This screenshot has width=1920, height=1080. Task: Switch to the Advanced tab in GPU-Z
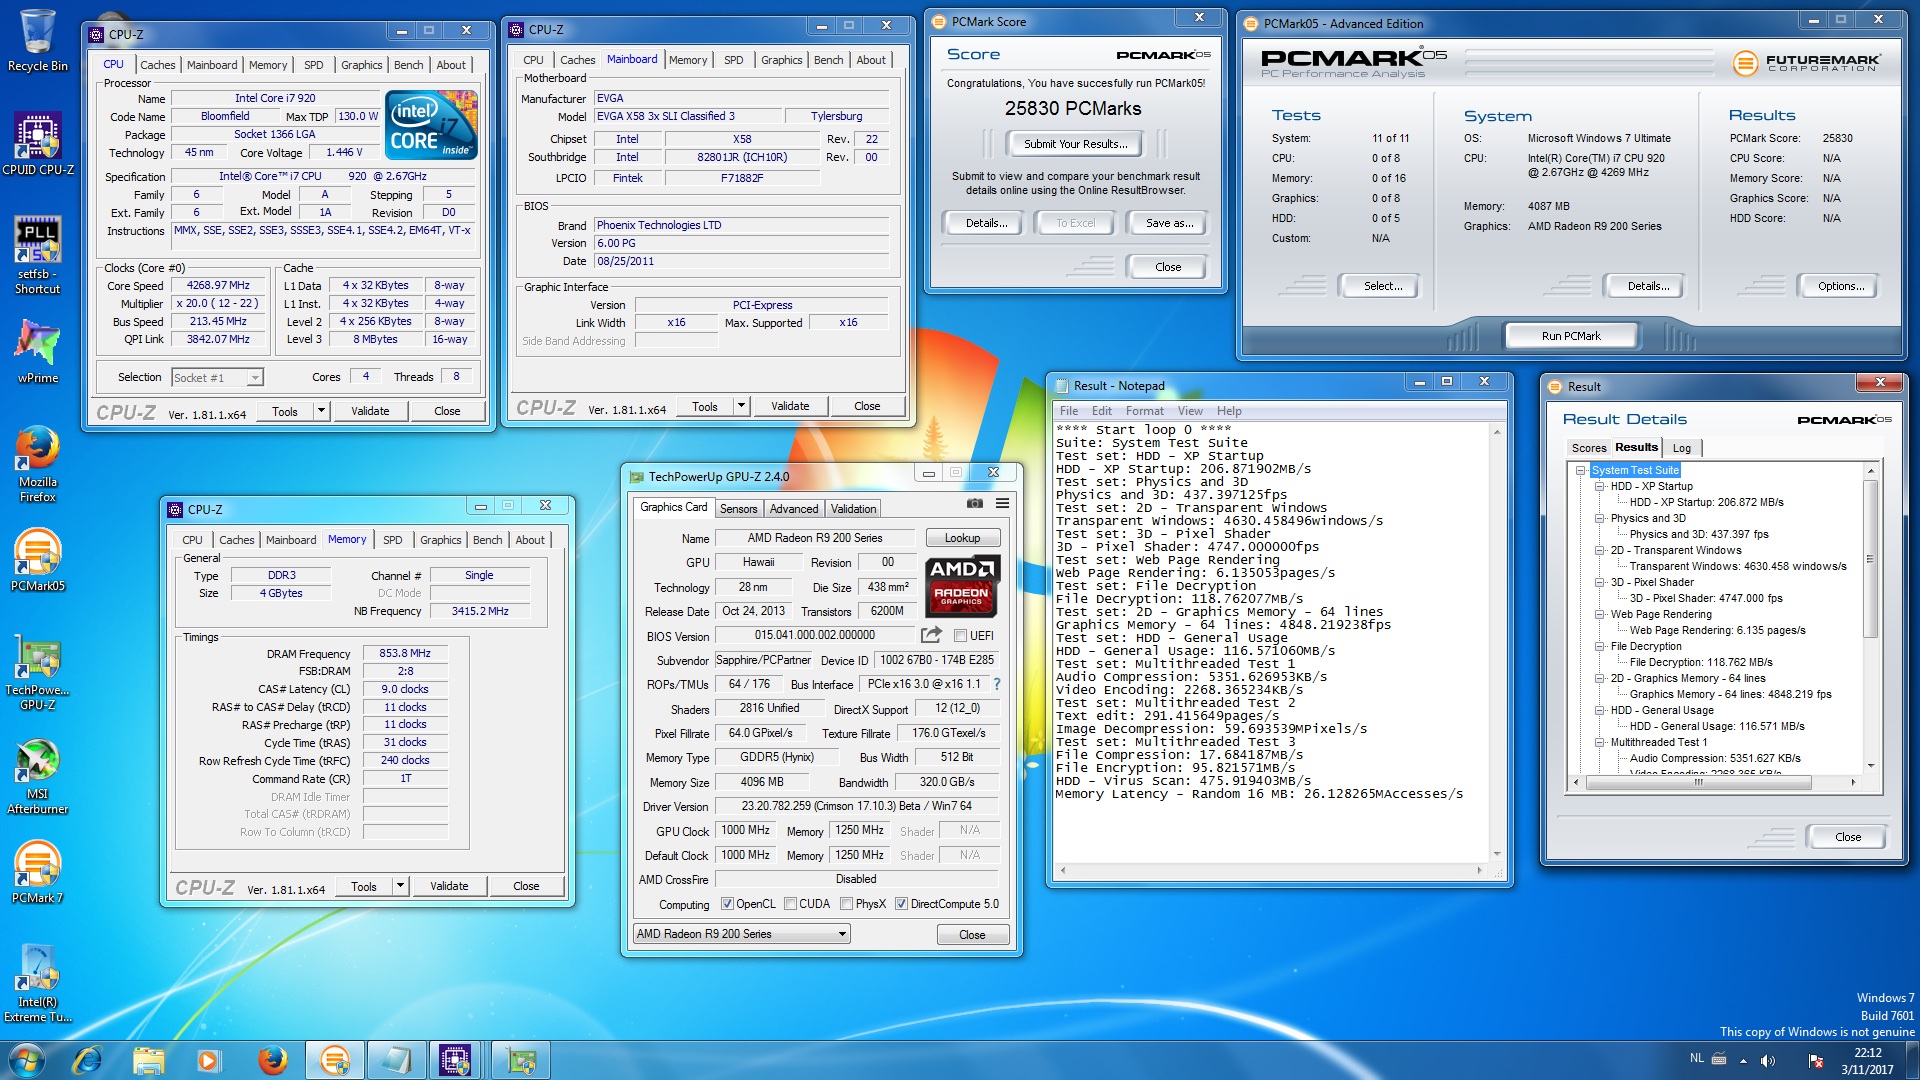(794, 509)
